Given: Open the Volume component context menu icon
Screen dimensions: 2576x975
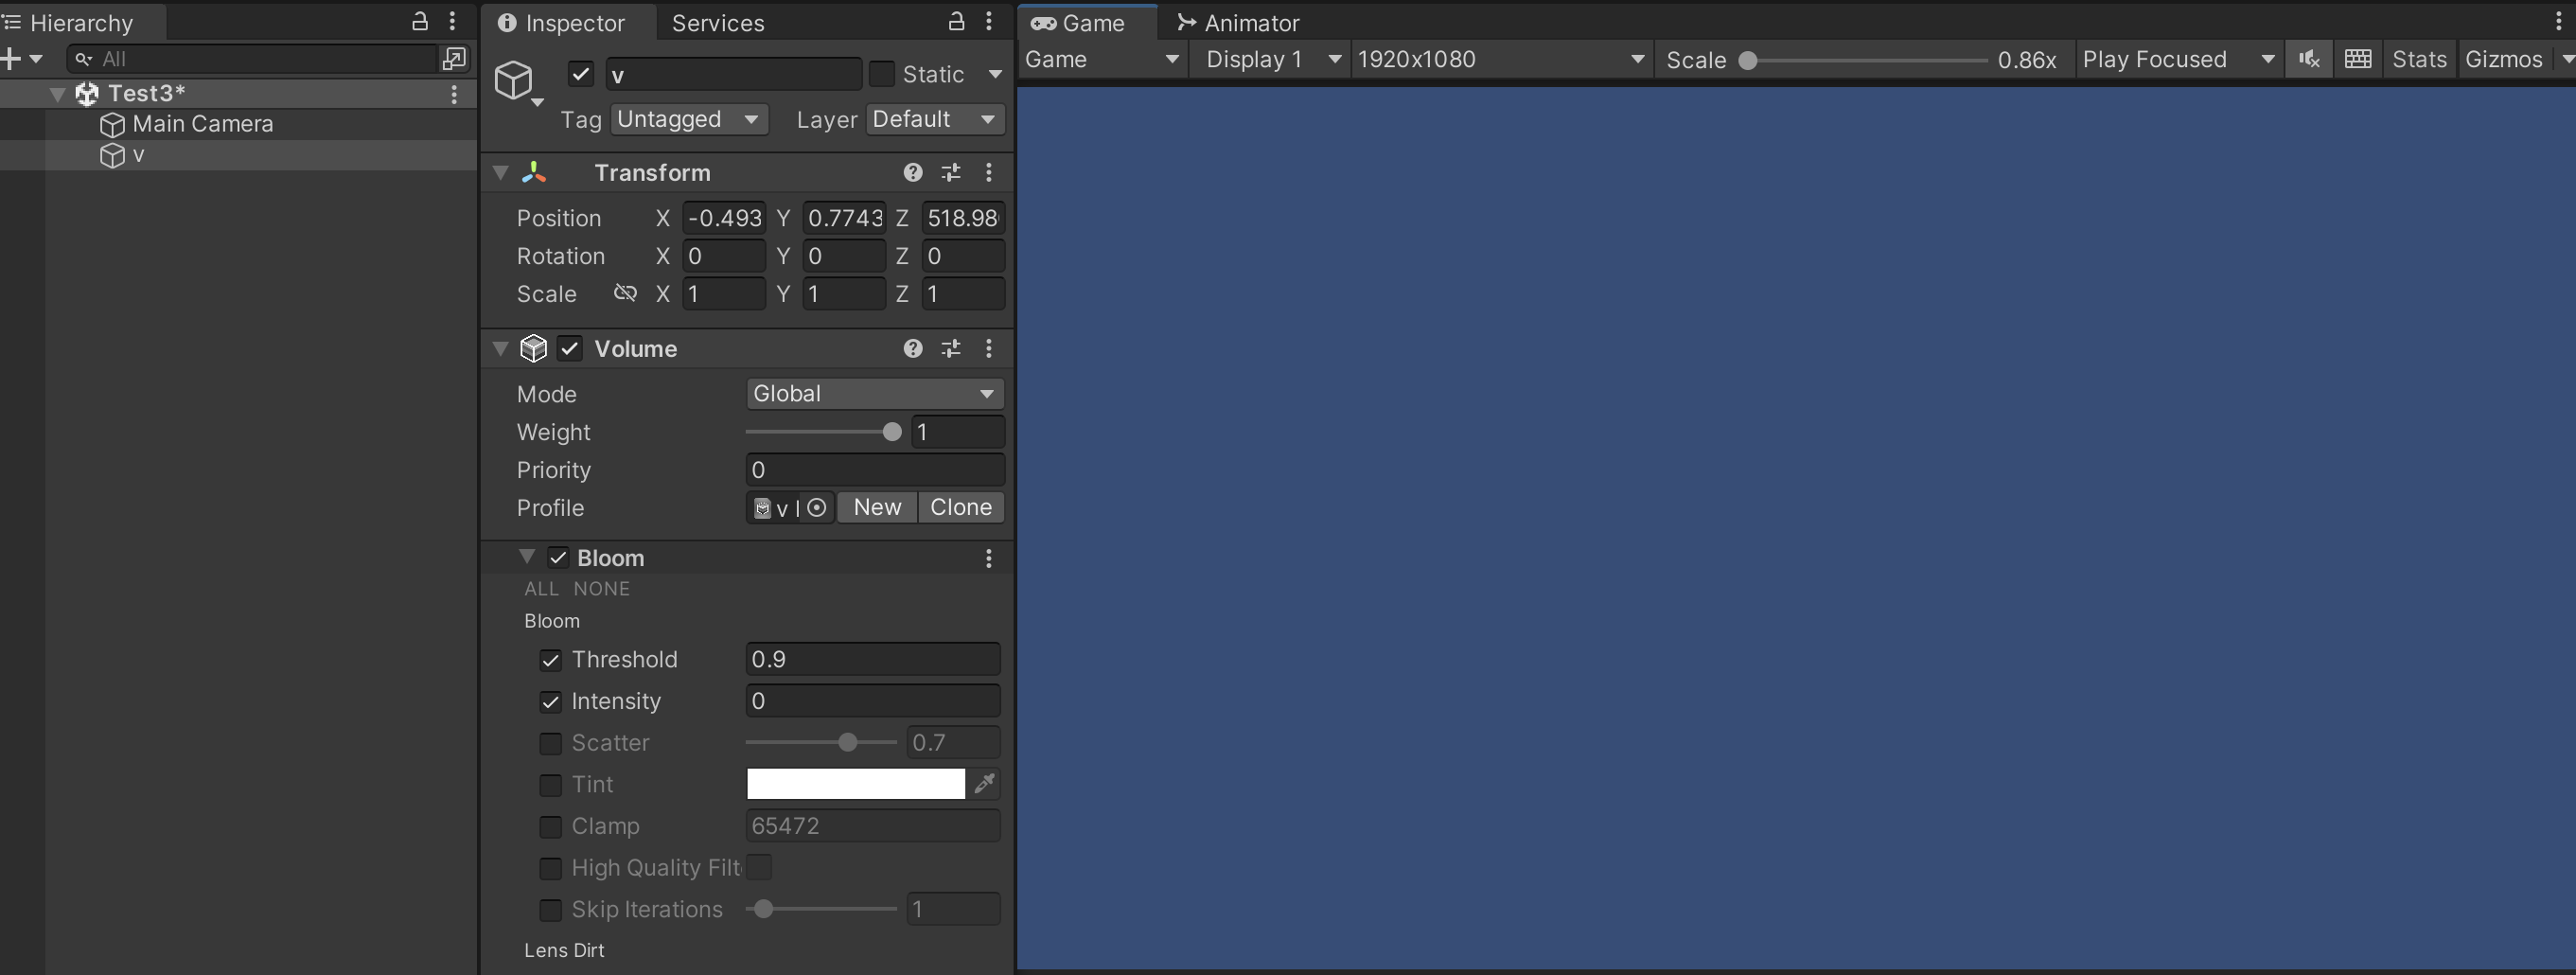Looking at the screenshot, I should click(989, 348).
